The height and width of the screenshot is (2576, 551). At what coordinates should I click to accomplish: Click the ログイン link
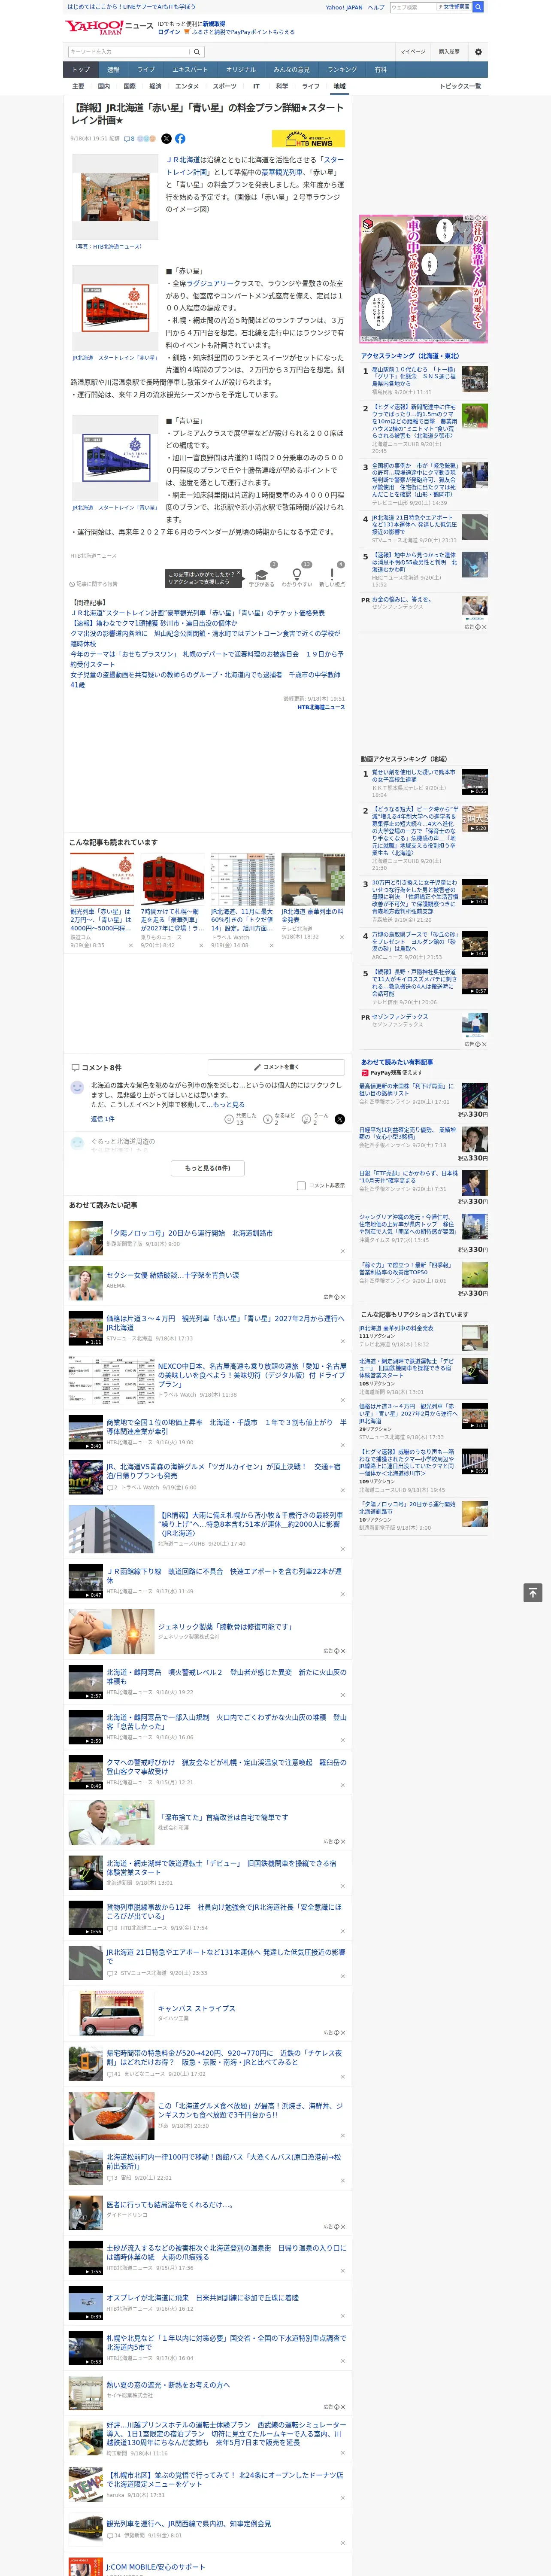click(169, 32)
